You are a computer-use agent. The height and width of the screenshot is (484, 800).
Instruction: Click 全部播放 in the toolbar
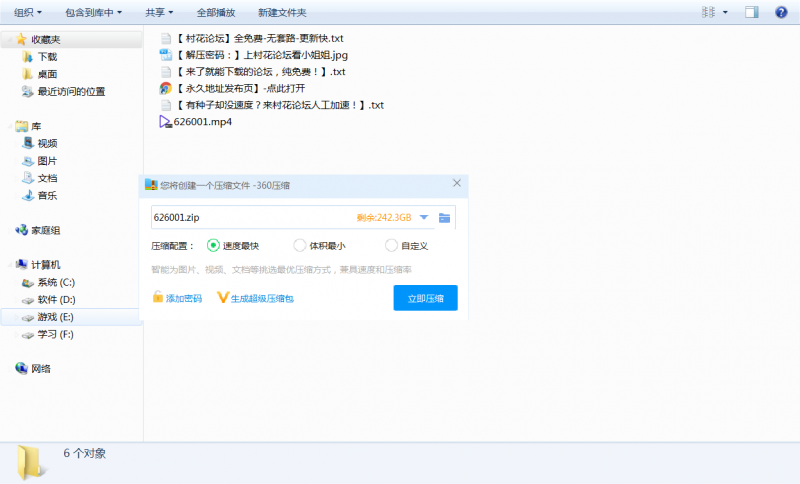point(216,12)
